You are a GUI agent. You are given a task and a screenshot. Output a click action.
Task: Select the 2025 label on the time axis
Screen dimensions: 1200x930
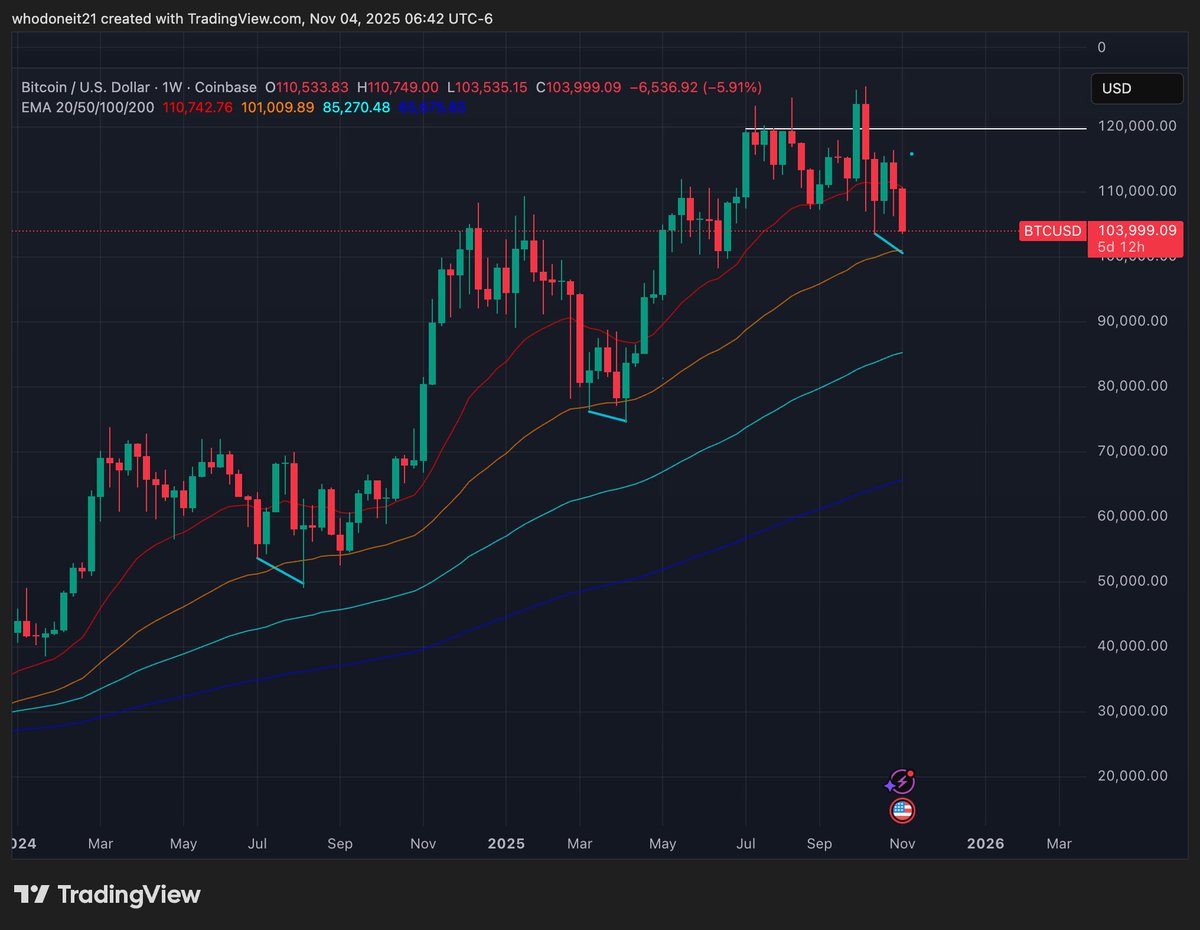pos(506,844)
